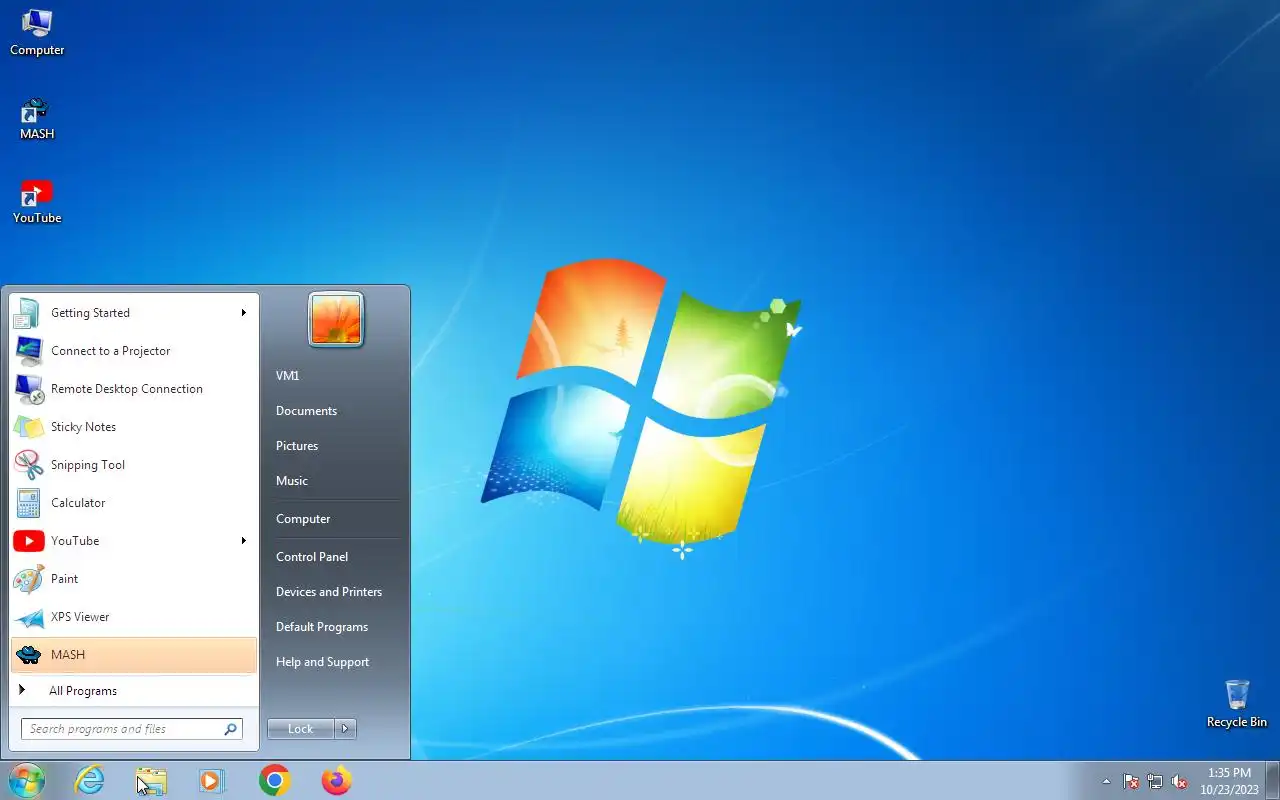Click the Sticky Notes icon
The height and width of the screenshot is (800, 1280).
pos(28,427)
